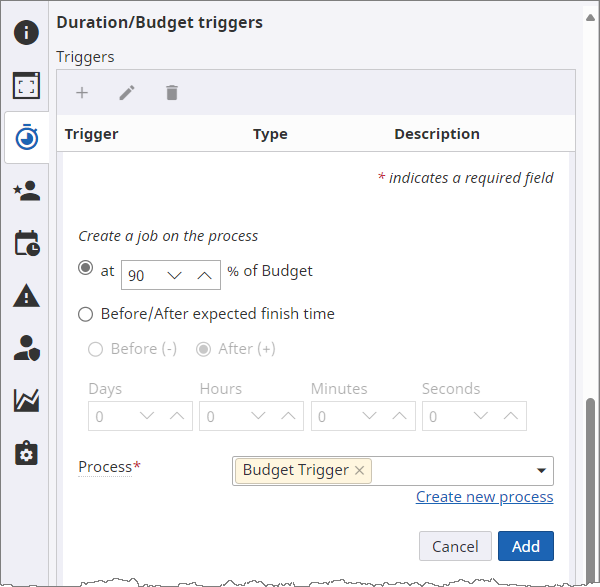Viewport: 600px width, 587px height.
Task: Increase the budget percentage with up chevron
Action: (x=204, y=275)
